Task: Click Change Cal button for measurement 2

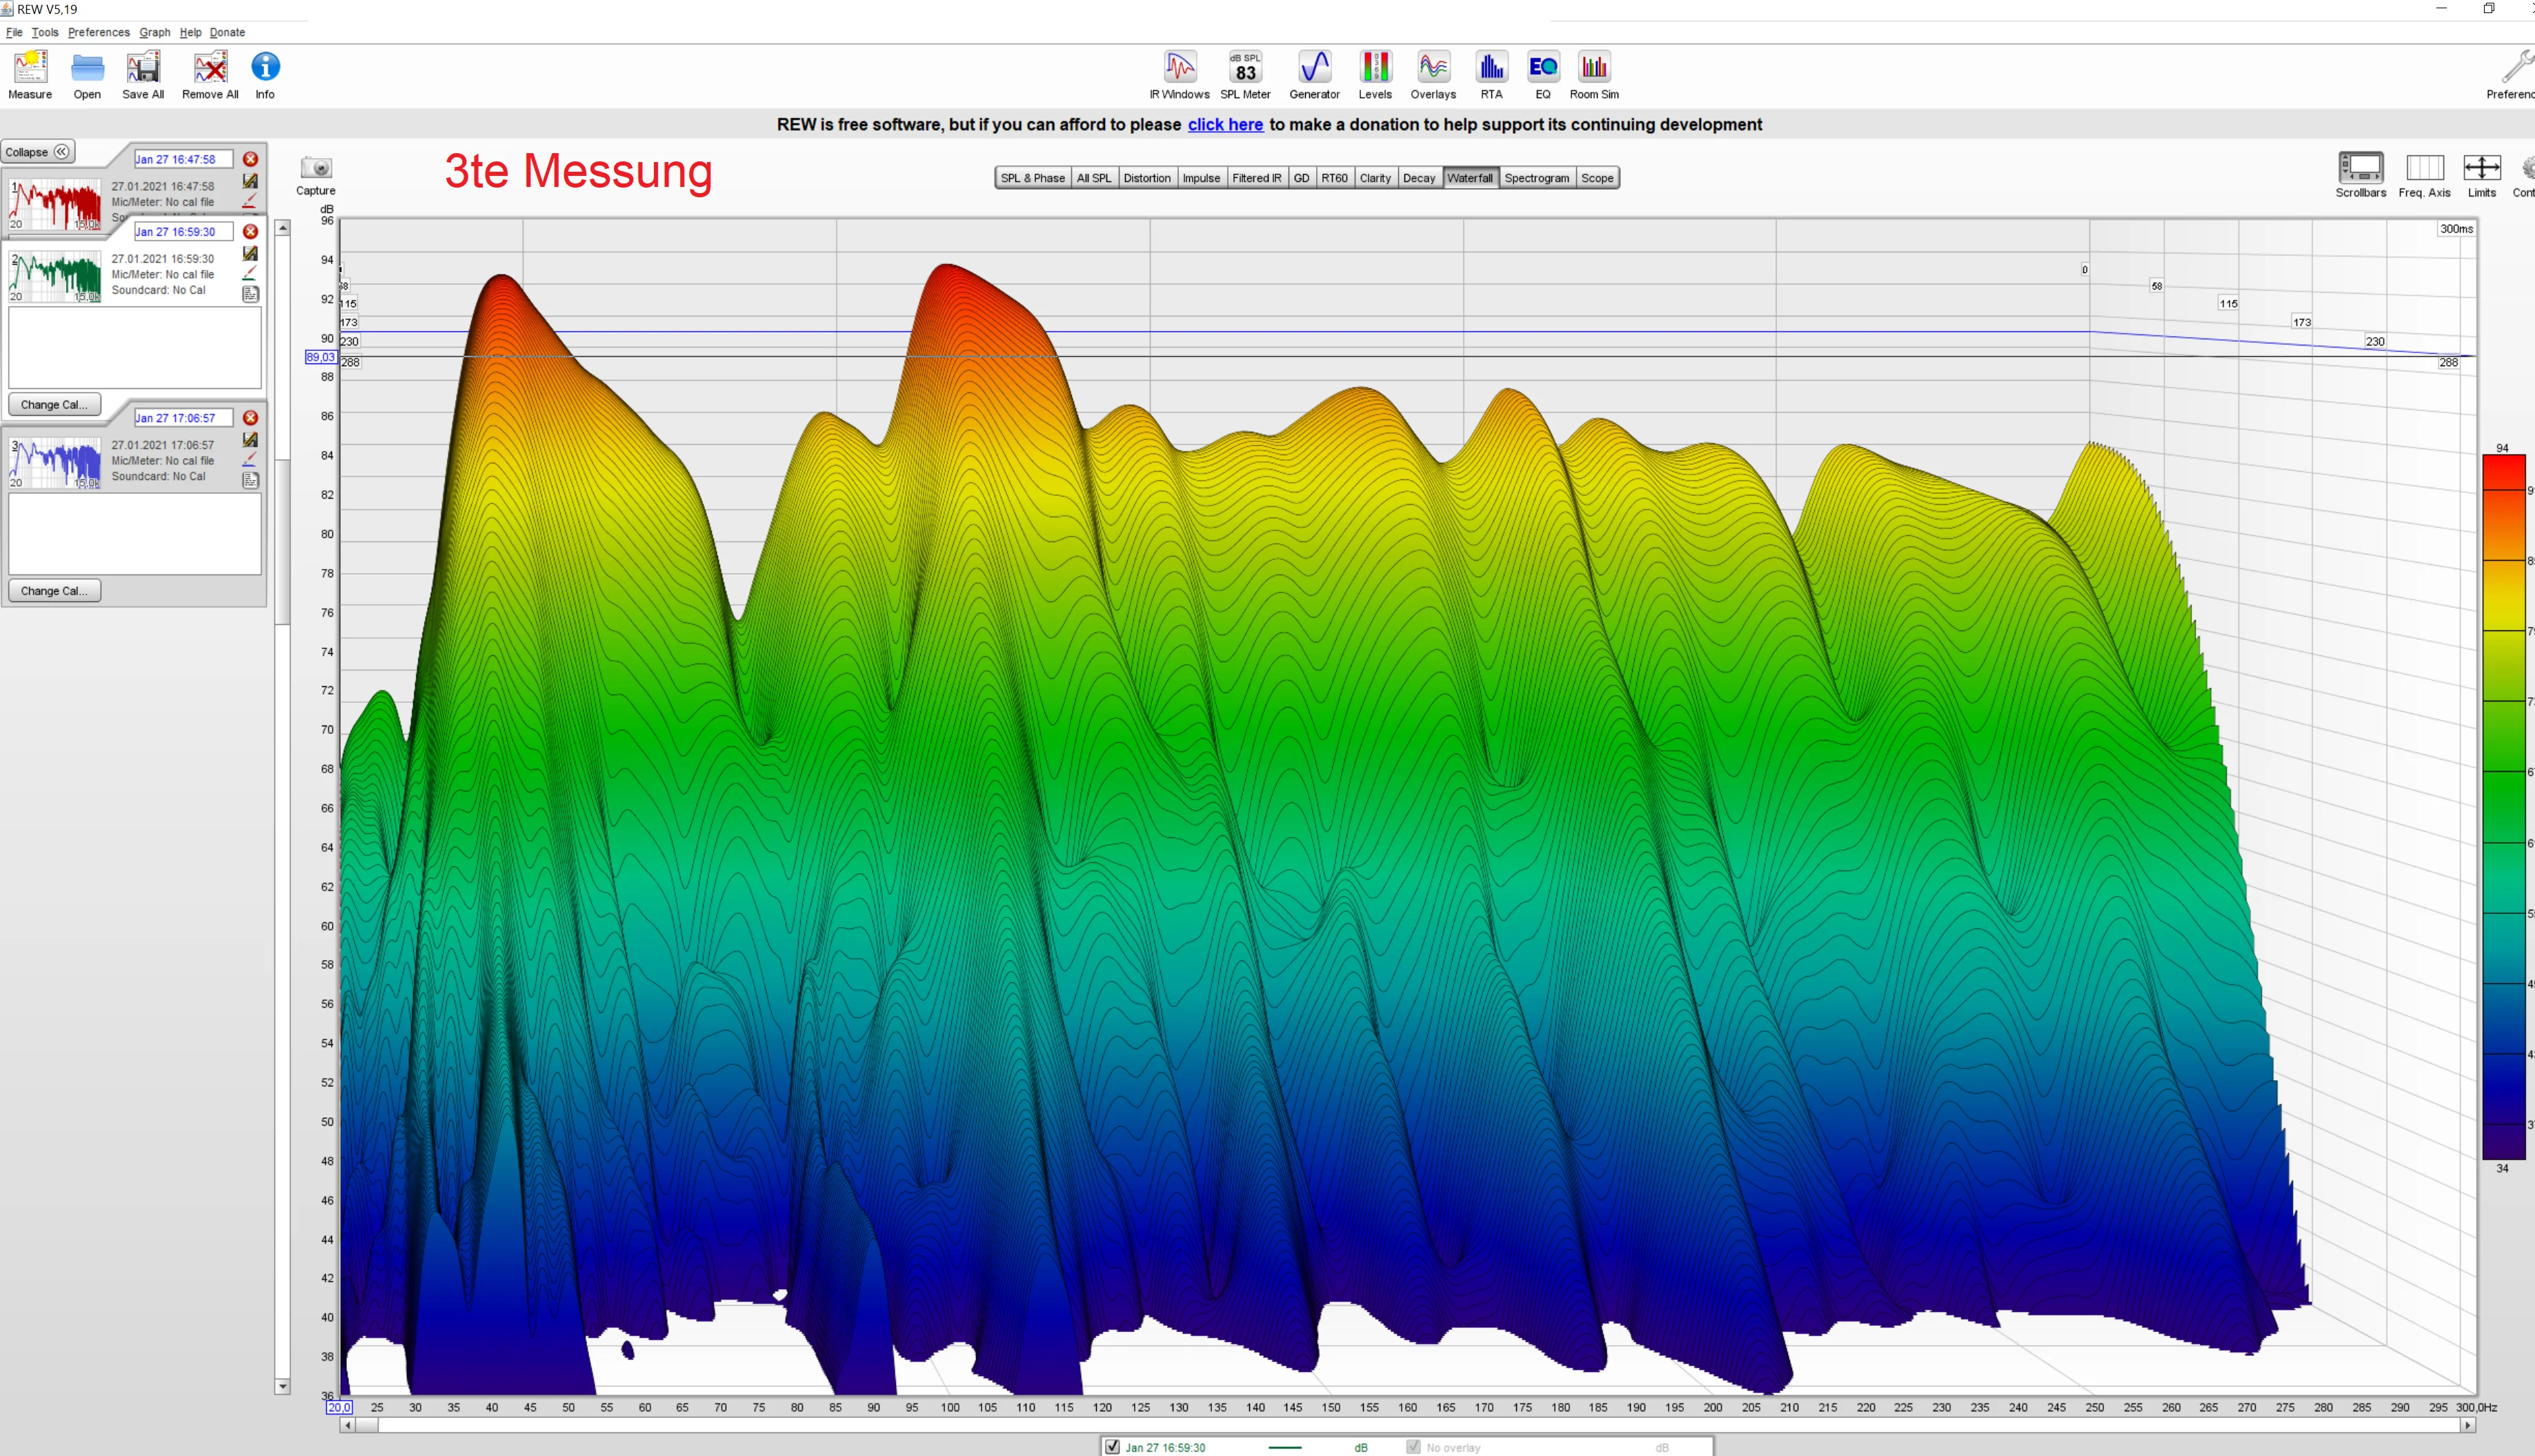Action: pyautogui.click(x=54, y=404)
